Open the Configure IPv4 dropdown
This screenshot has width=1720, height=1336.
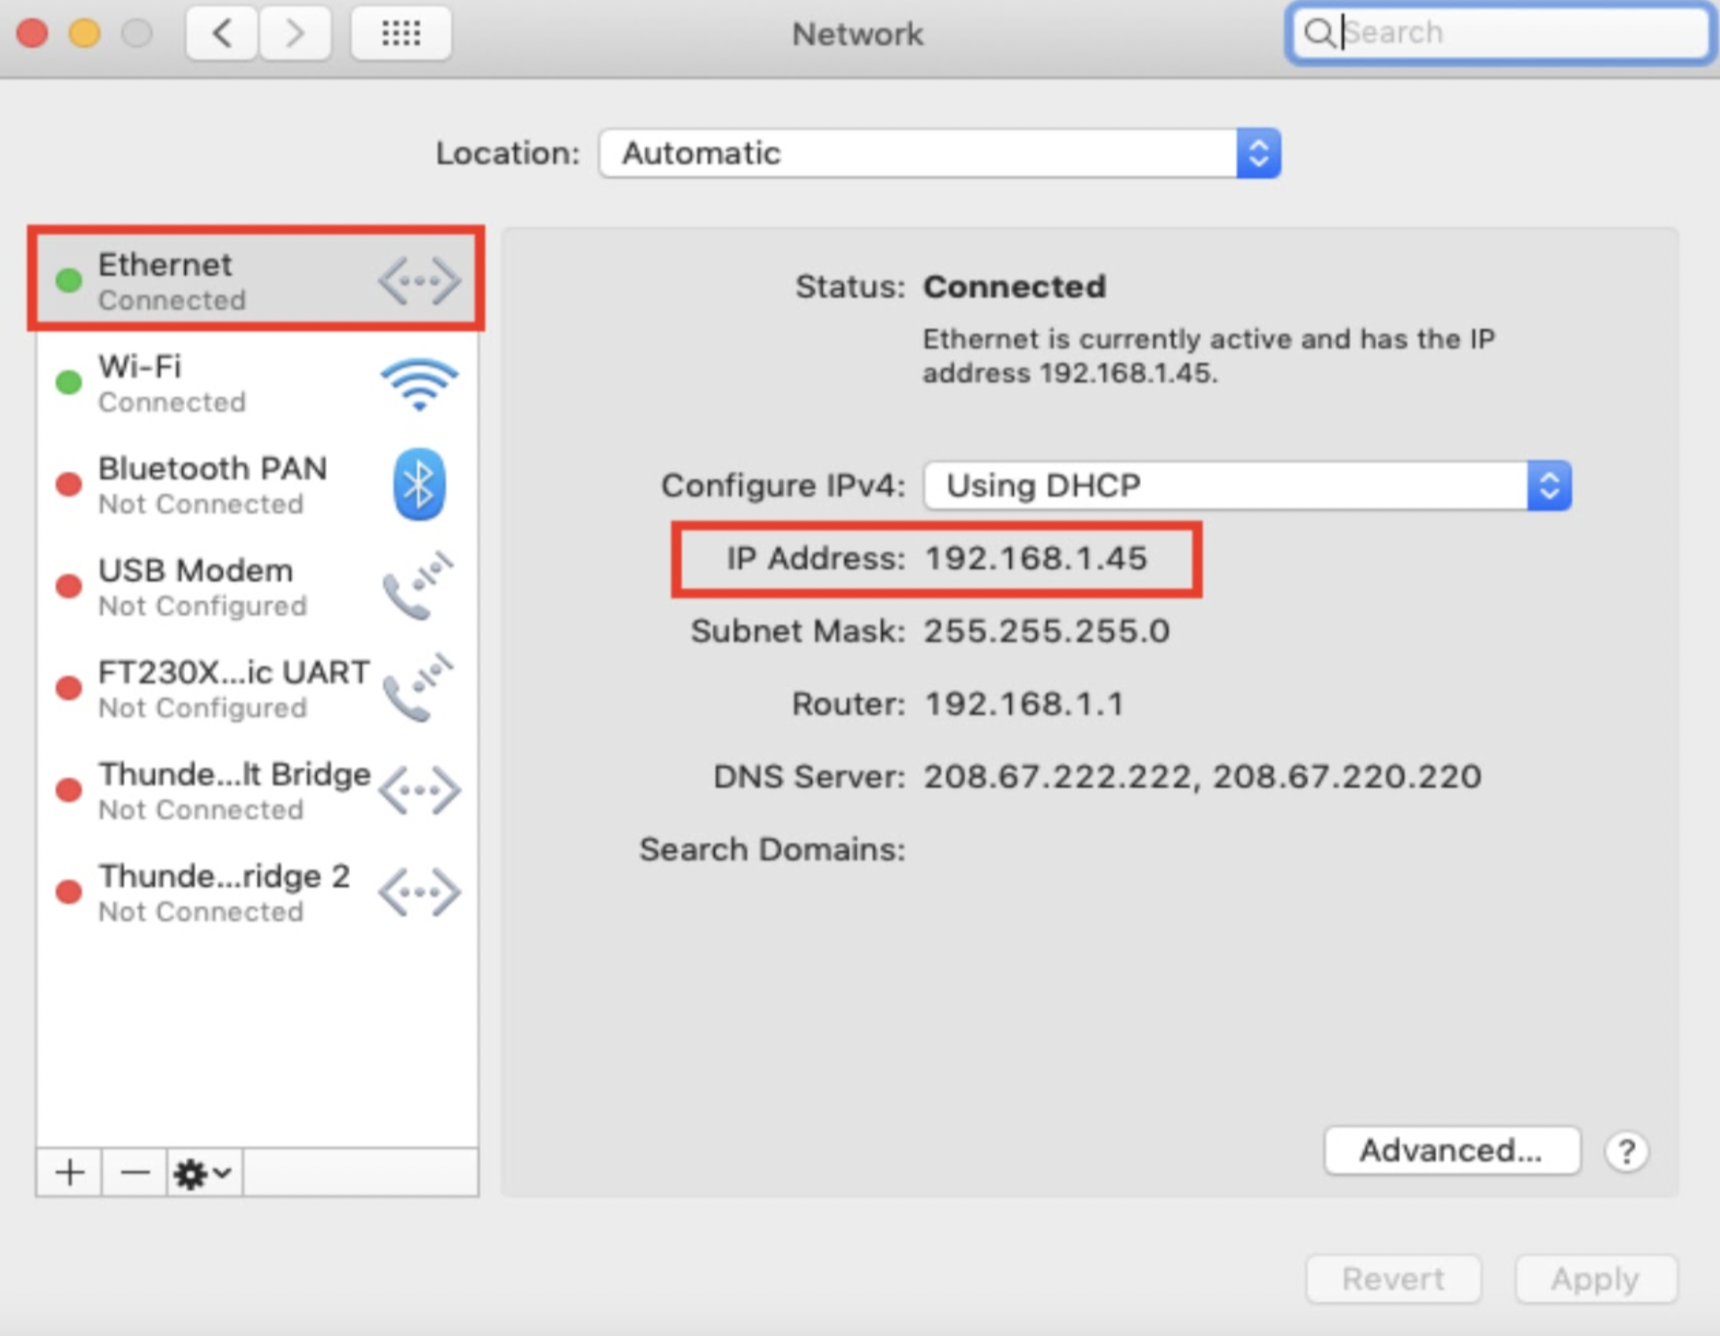coord(1549,486)
